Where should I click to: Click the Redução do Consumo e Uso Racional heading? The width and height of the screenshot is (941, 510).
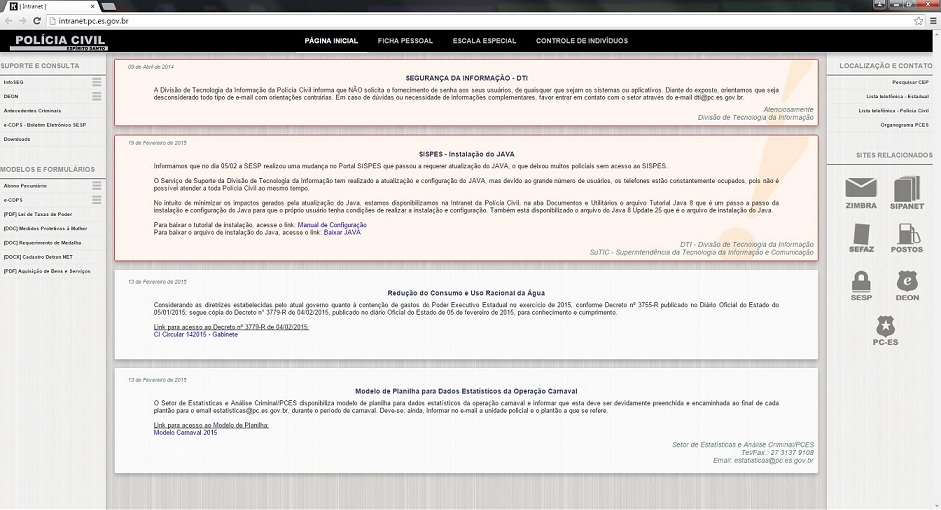466,293
